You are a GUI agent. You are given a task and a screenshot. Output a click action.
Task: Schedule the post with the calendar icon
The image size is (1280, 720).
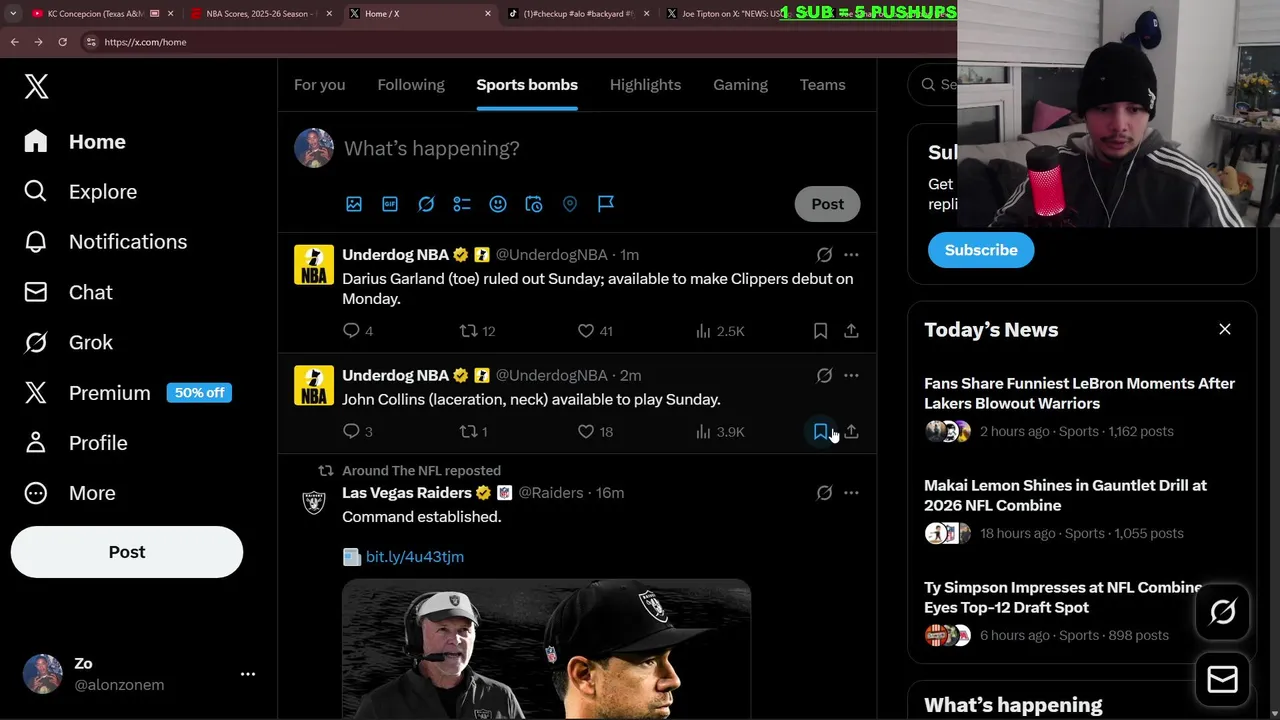(x=534, y=204)
